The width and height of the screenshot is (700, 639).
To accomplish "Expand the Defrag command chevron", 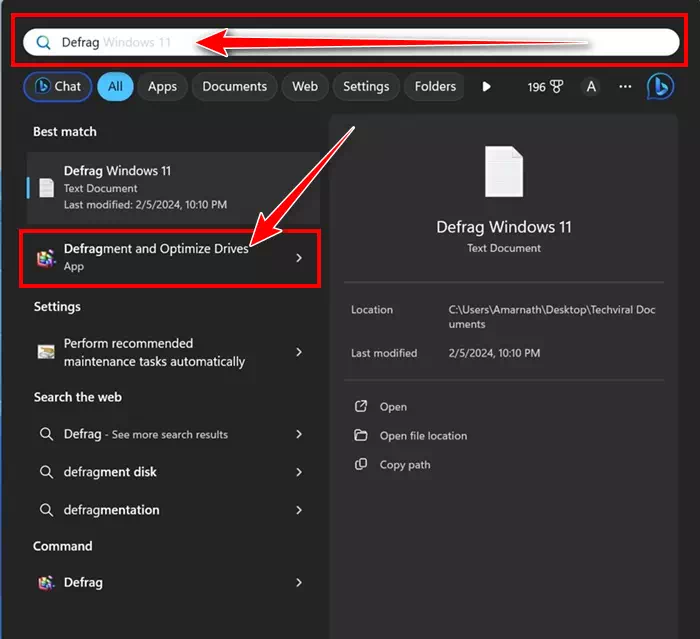I will pos(299,582).
